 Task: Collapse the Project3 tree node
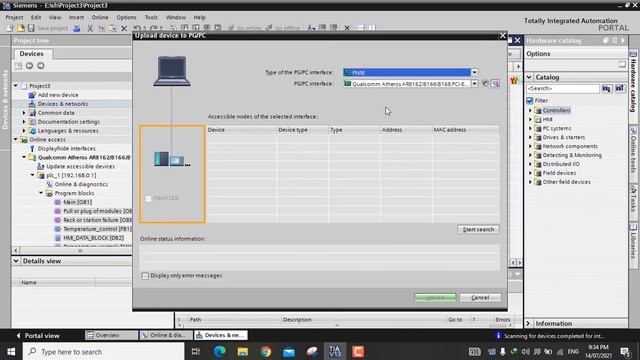point(16,86)
